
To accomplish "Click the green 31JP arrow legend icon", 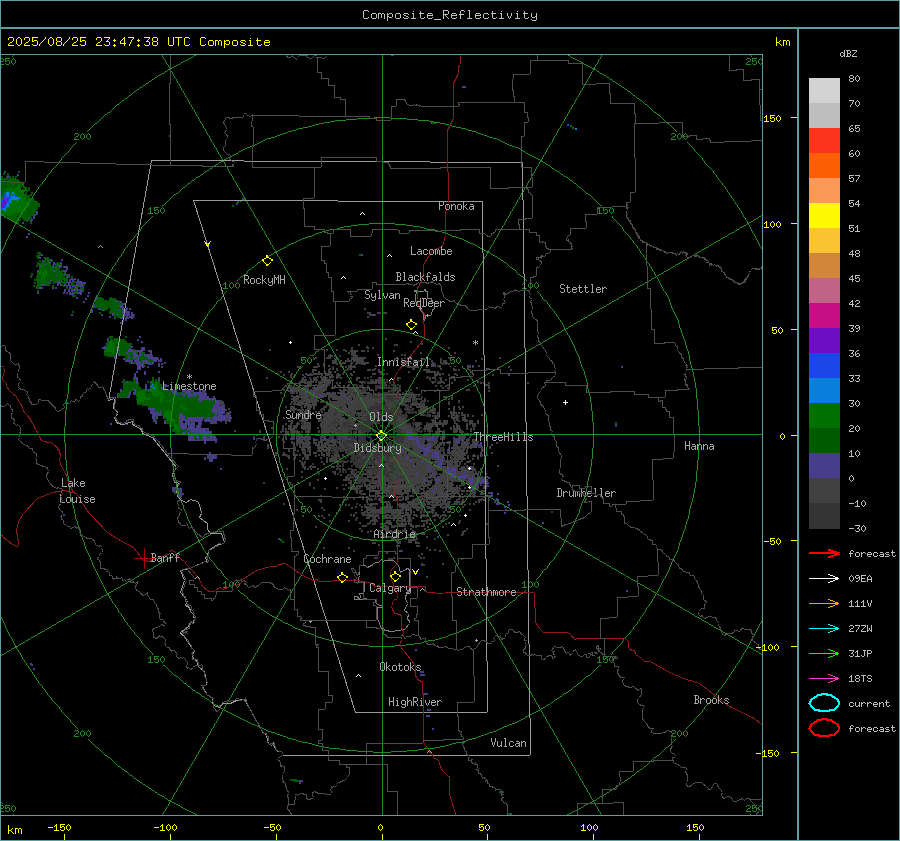I will coord(824,653).
